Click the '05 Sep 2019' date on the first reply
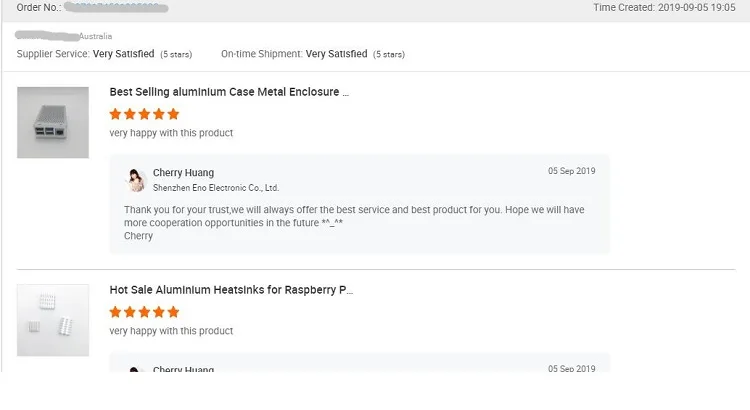The height and width of the screenshot is (410, 750). pos(571,171)
